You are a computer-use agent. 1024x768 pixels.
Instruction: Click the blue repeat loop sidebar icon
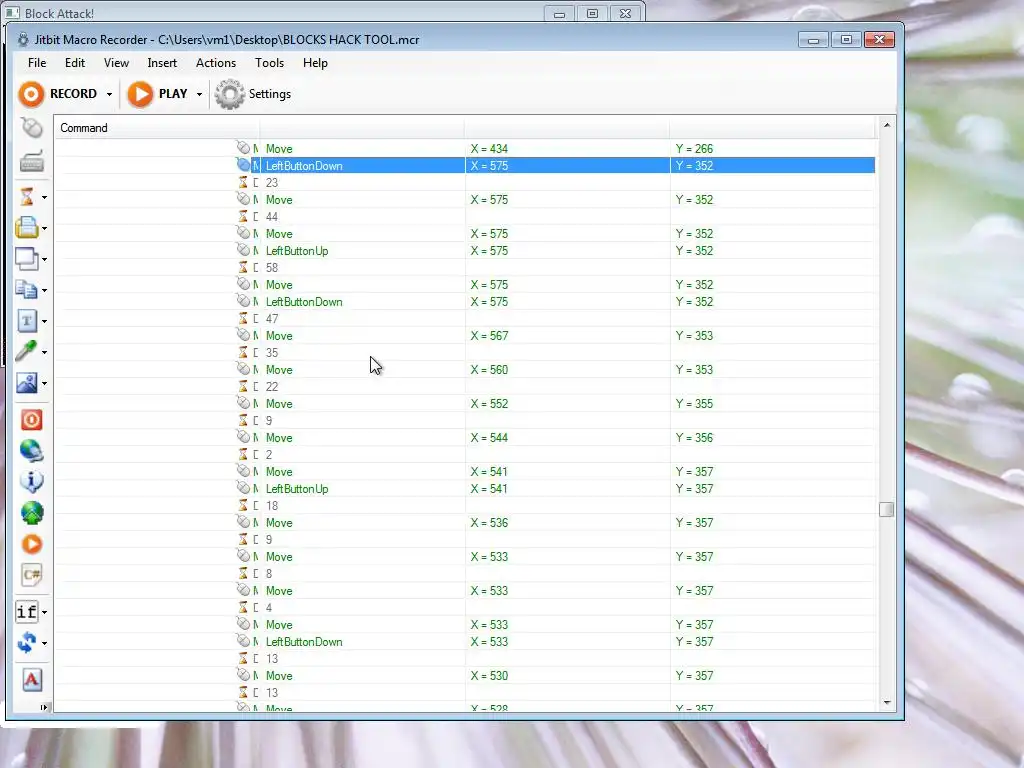(x=27, y=643)
